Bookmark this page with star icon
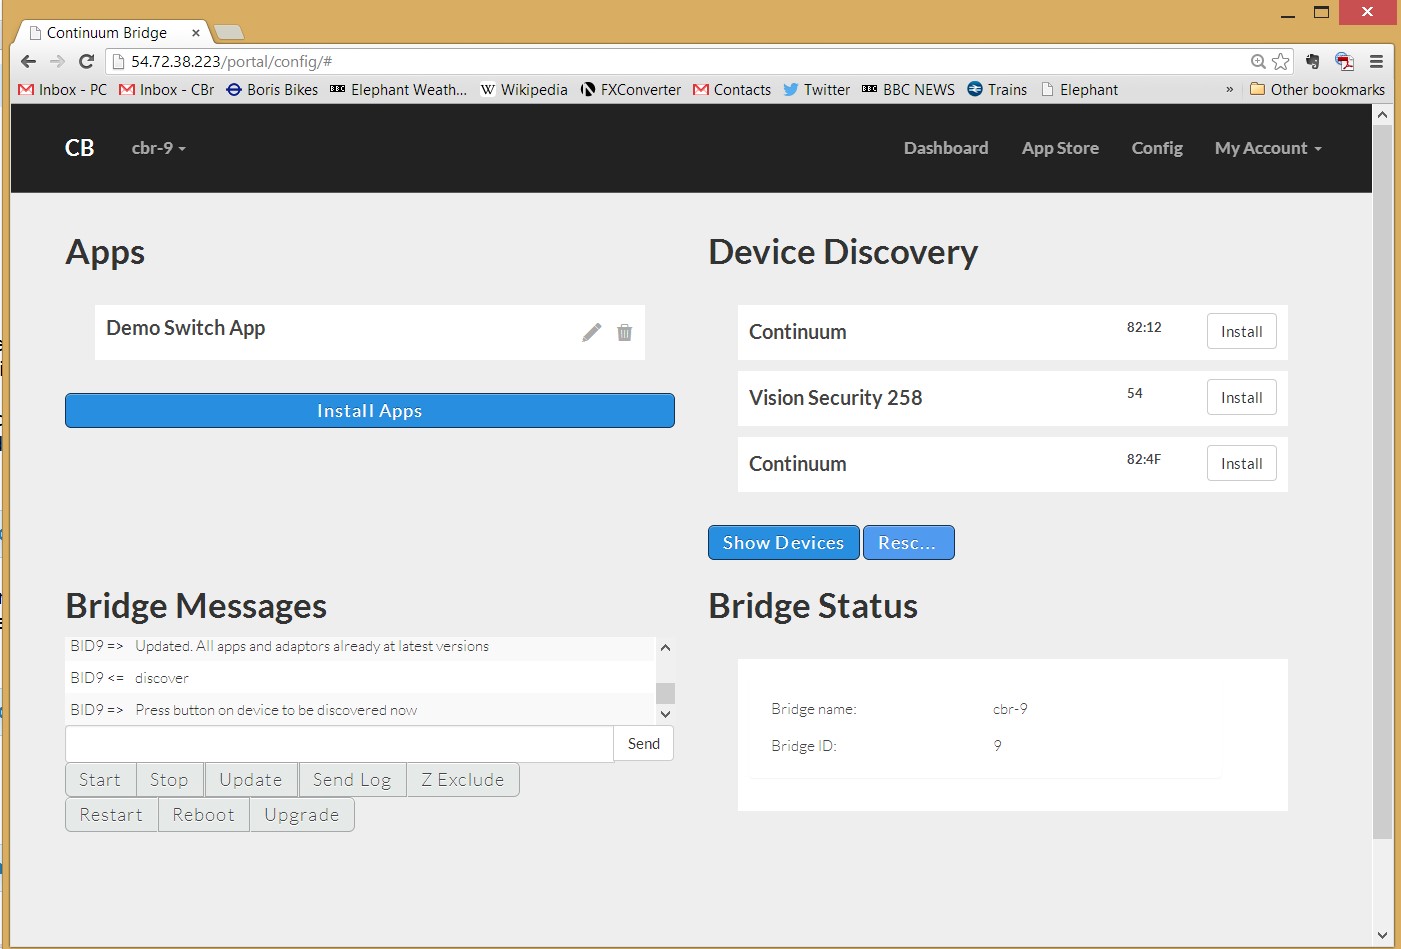The image size is (1401, 949). [x=1281, y=61]
